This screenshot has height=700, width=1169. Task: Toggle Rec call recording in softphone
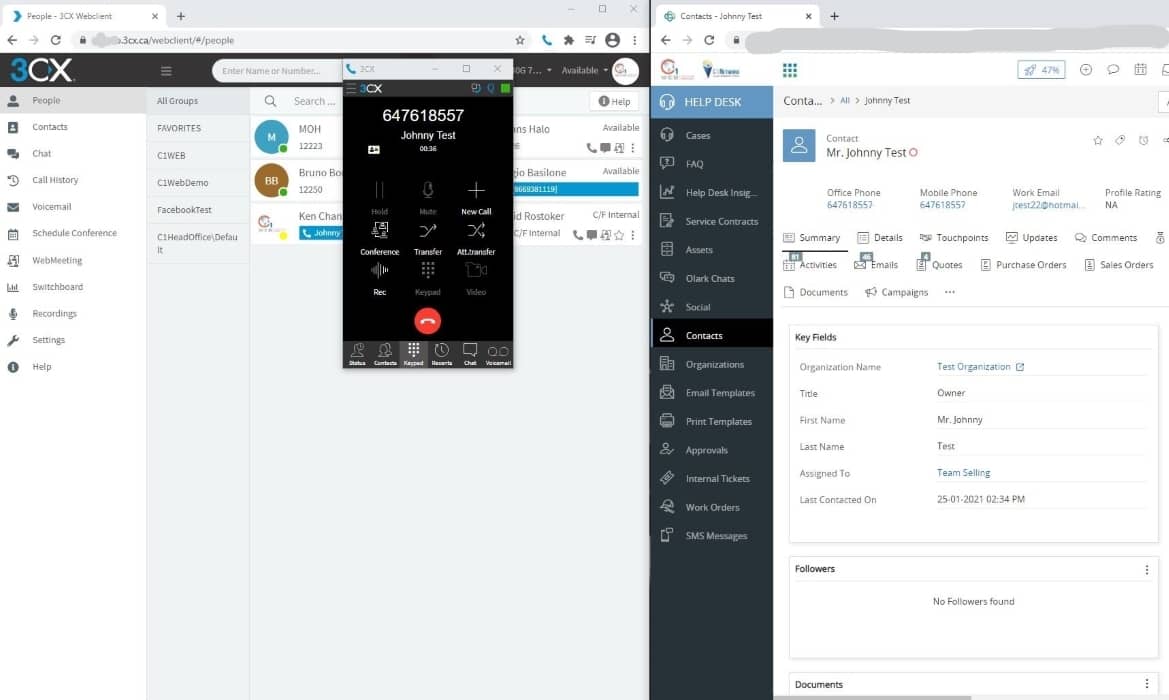(379, 278)
